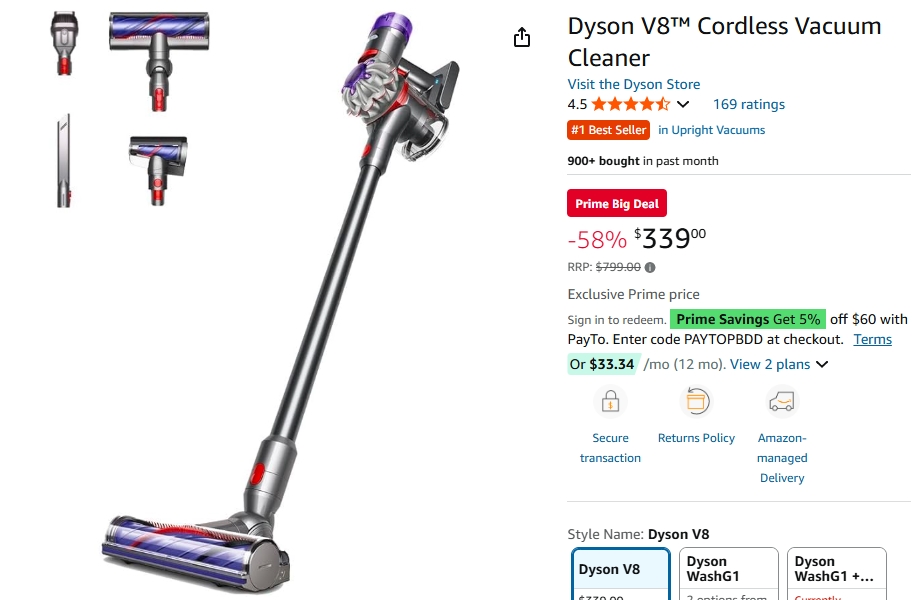Select the combination tool thumbnail
The image size is (918, 600).
point(64,43)
